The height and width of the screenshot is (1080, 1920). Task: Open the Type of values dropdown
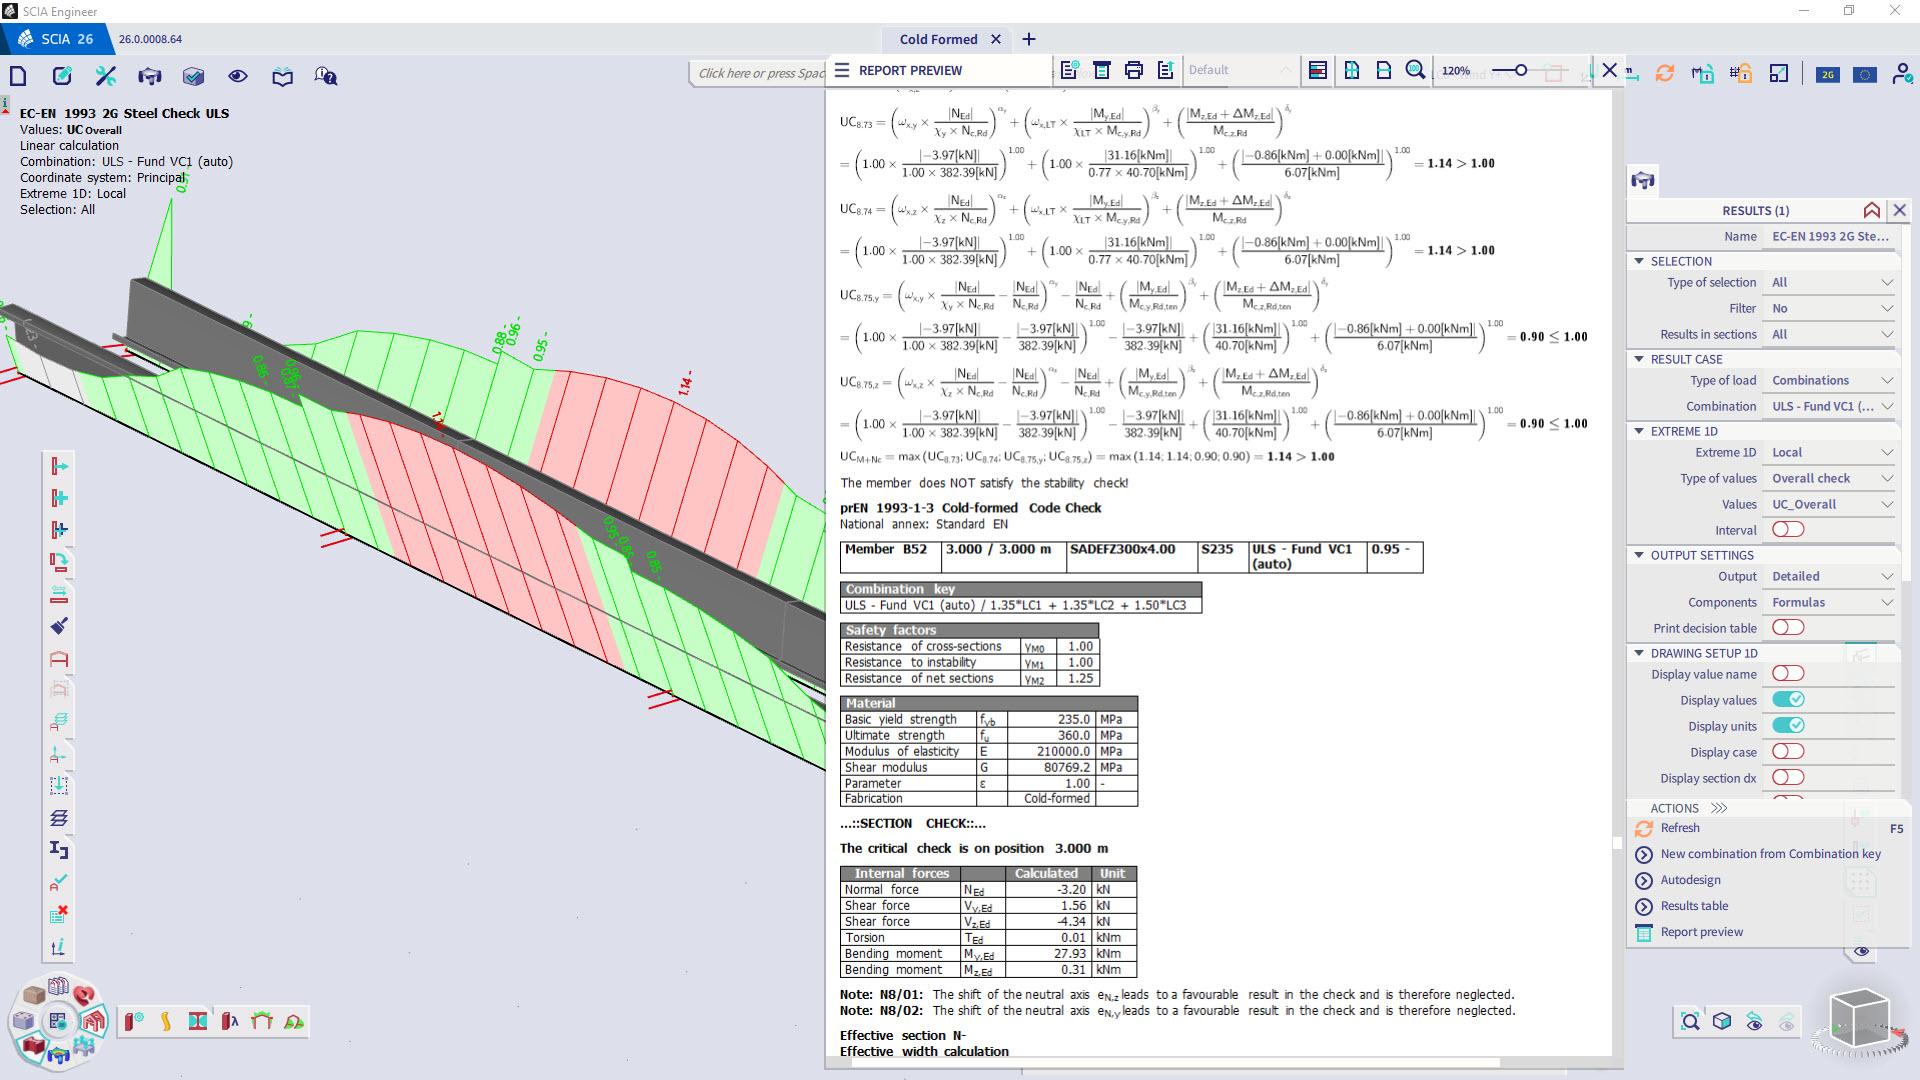click(x=1831, y=479)
